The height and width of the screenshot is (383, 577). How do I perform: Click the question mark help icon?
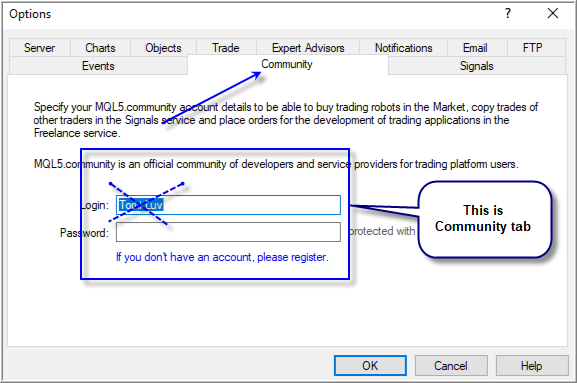508,14
